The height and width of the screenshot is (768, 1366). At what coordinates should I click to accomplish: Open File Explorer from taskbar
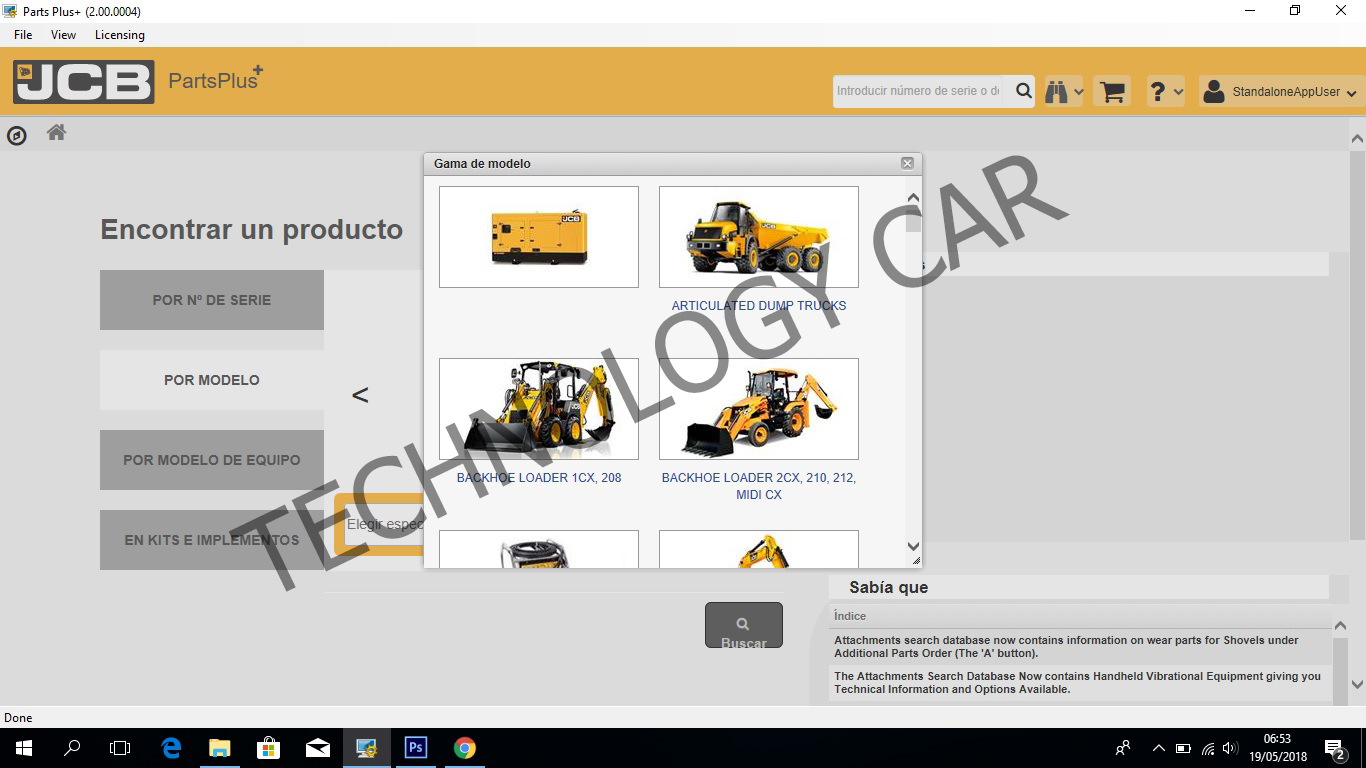click(220, 748)
